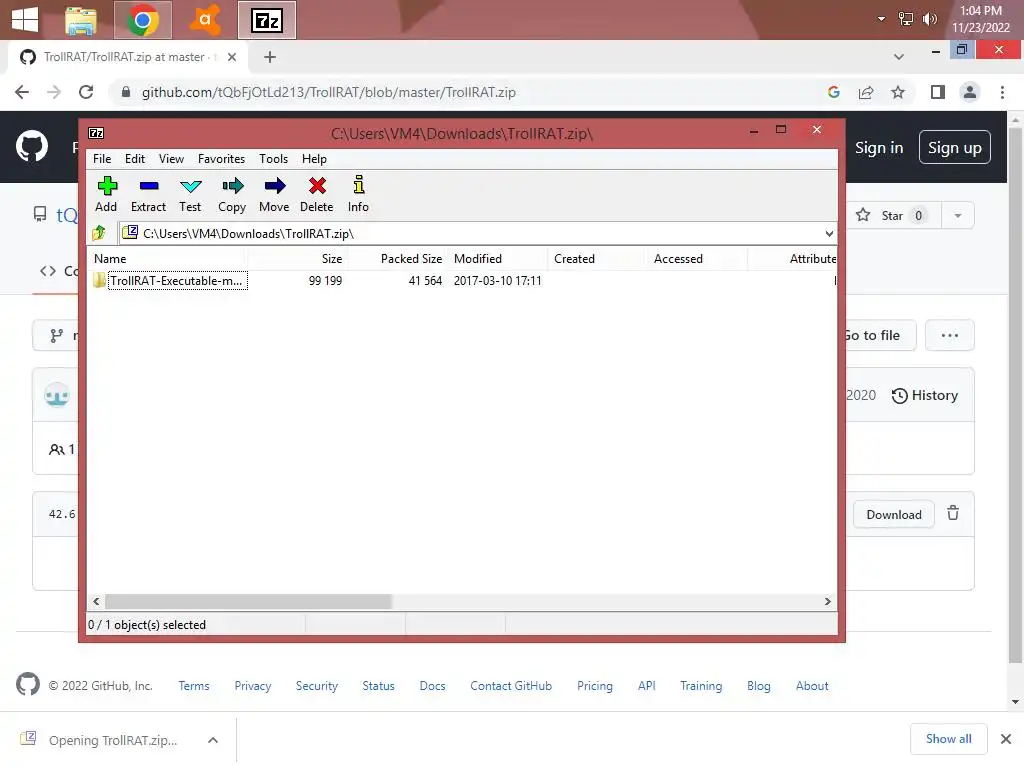The image size is (1024, 768).
Task: Expand the download item options chevron
Action: point(213,740)
